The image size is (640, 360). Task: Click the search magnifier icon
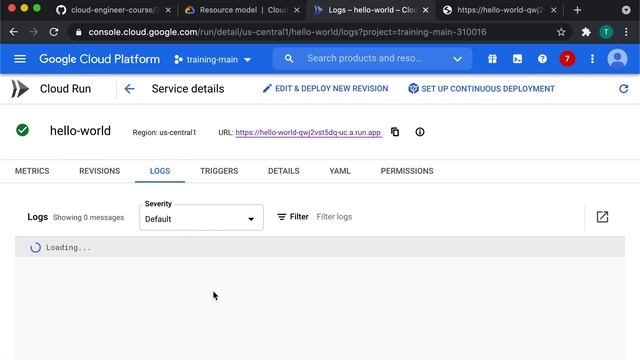coord(289,59)
